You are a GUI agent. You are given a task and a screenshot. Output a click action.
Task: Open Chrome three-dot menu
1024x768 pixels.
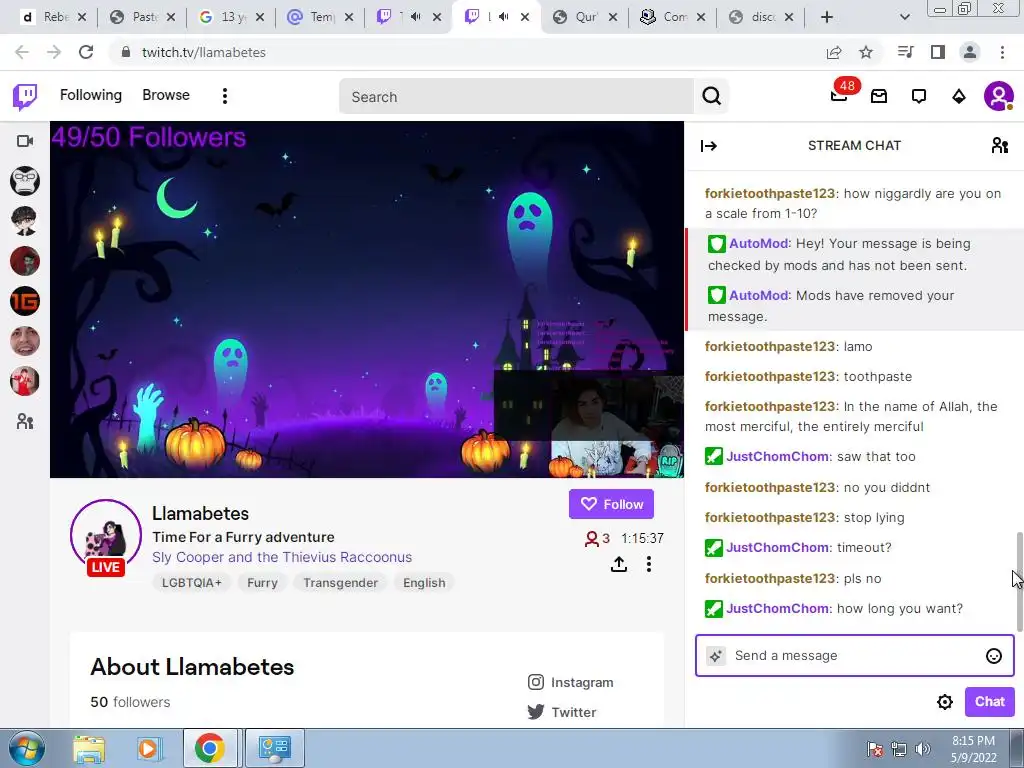pos(1002,52)
